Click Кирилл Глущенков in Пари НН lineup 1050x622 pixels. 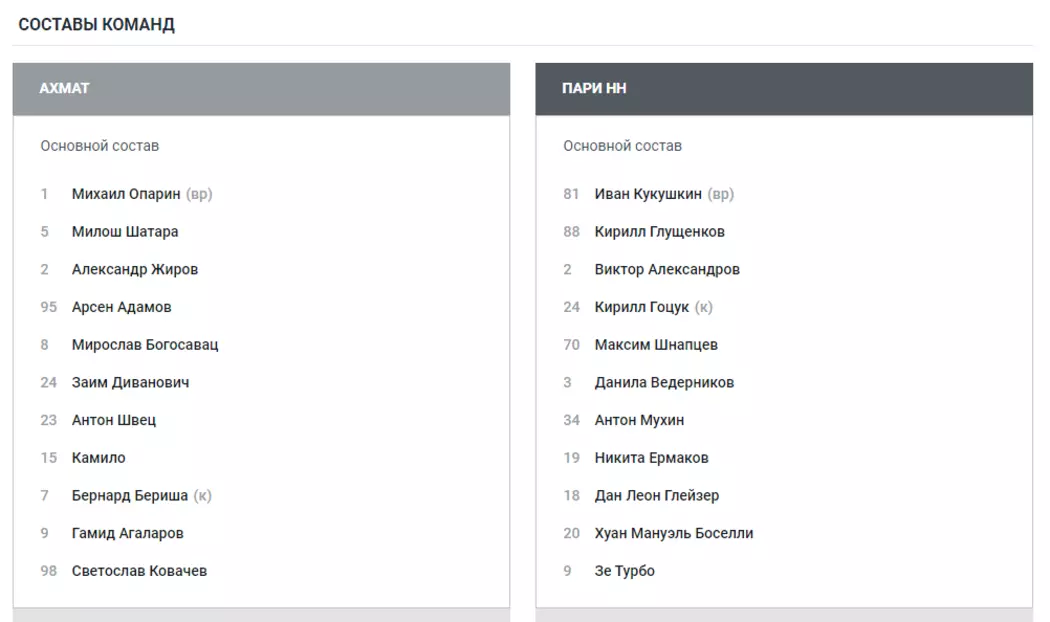coord(660,232)
